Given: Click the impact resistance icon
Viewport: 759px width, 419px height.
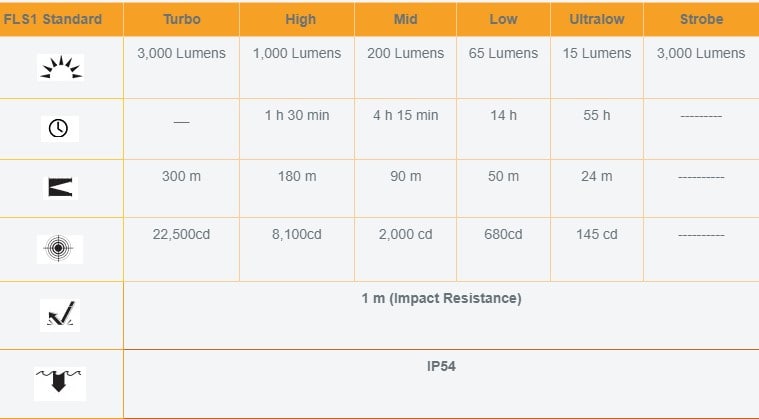Looking at the screenshot, I should pyautogui.click(x=60, y=315).
